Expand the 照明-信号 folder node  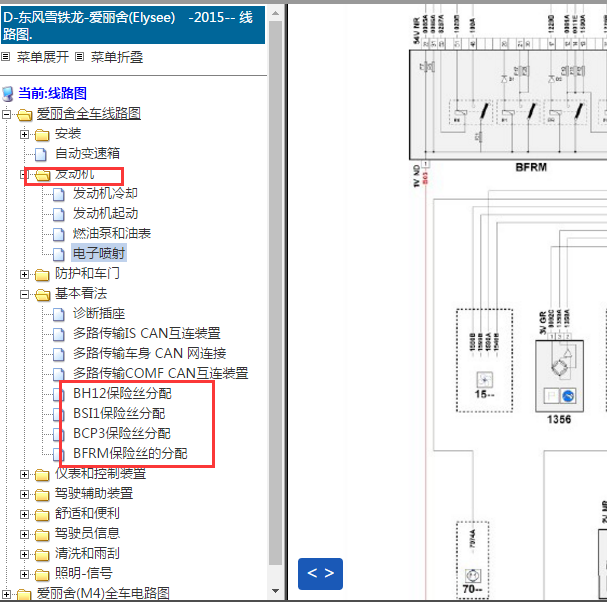click(24, 575)
